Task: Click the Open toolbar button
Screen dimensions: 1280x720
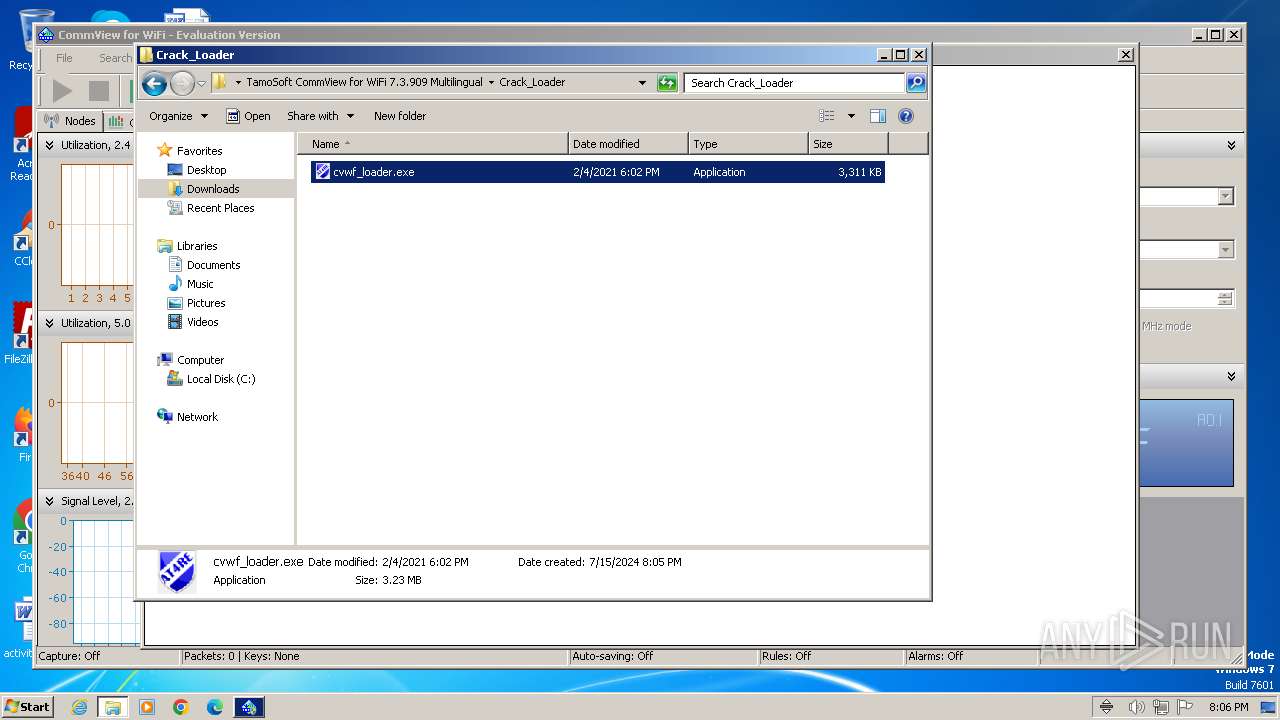Action: (248, 116)
